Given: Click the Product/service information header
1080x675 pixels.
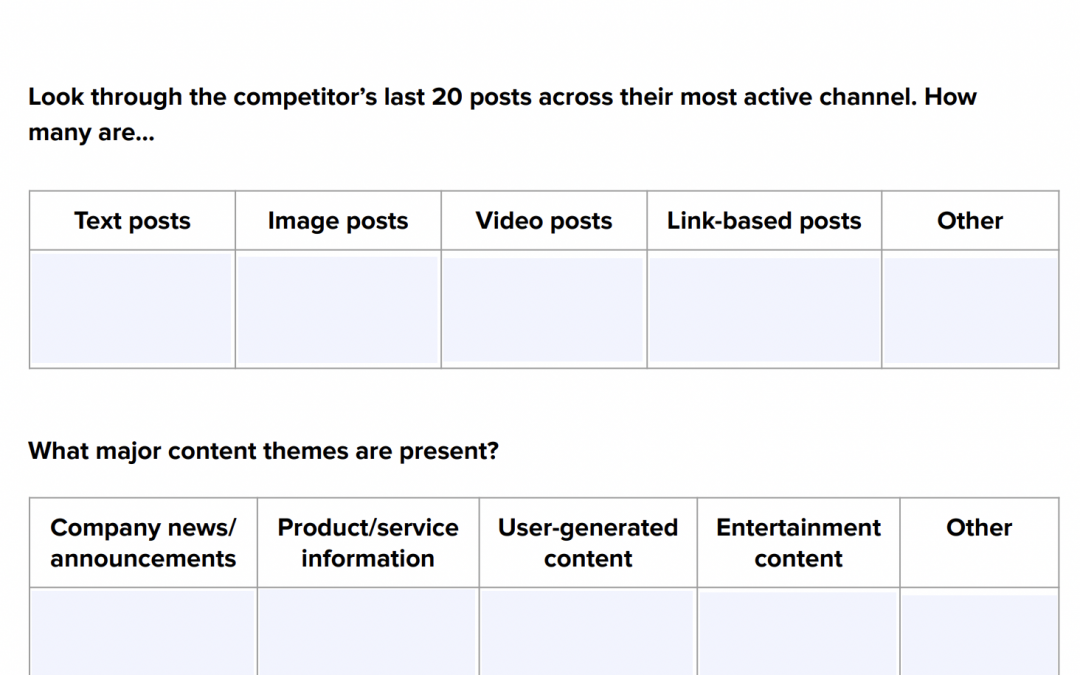Looking at the screenshot, I should (x=368, y=542).
